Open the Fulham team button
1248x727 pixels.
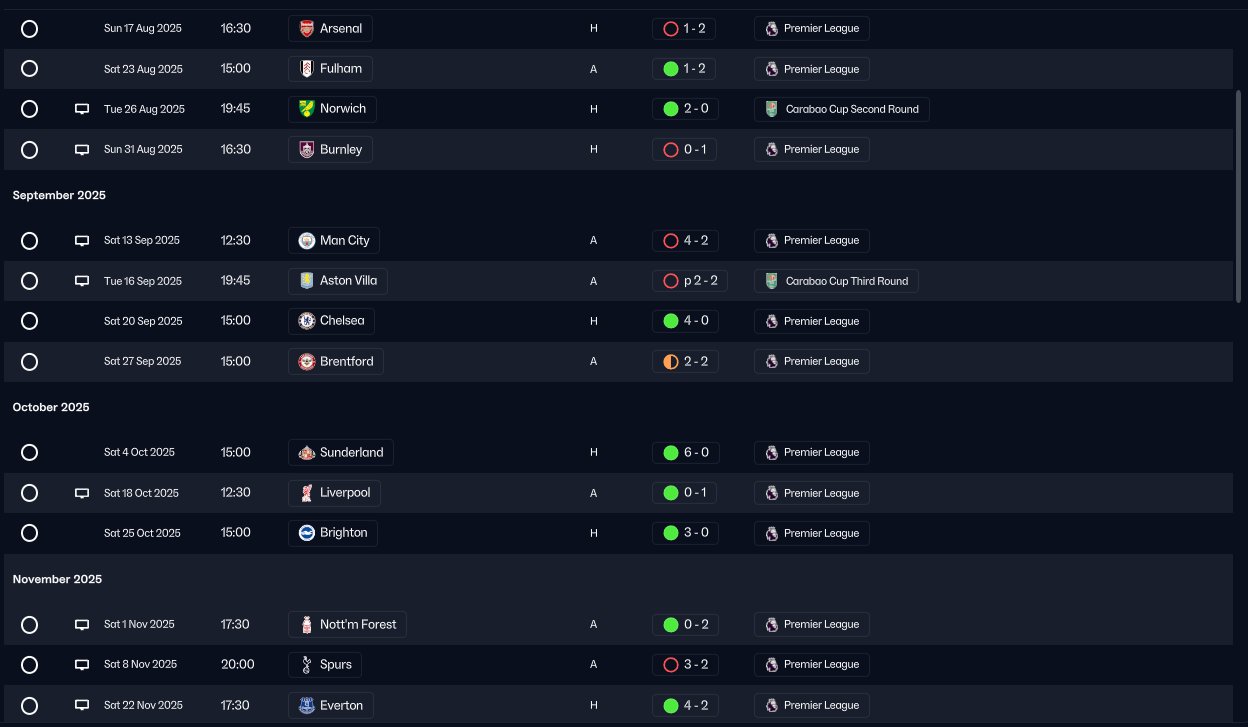point(330,69)
